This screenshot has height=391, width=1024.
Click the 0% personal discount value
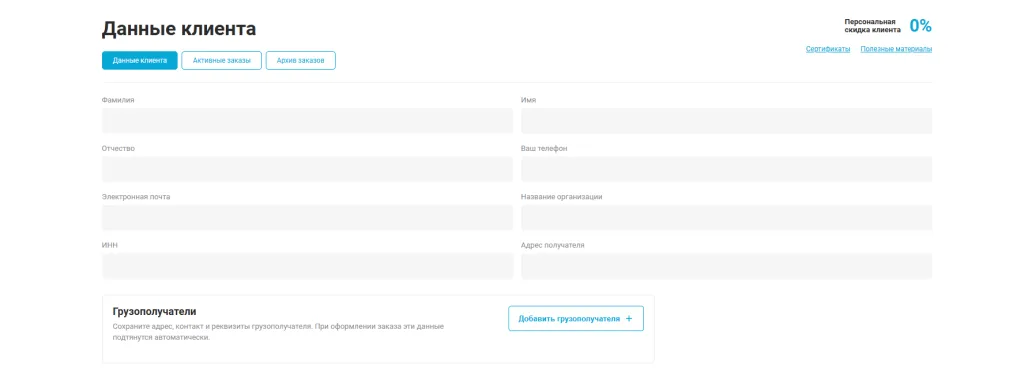921,25
